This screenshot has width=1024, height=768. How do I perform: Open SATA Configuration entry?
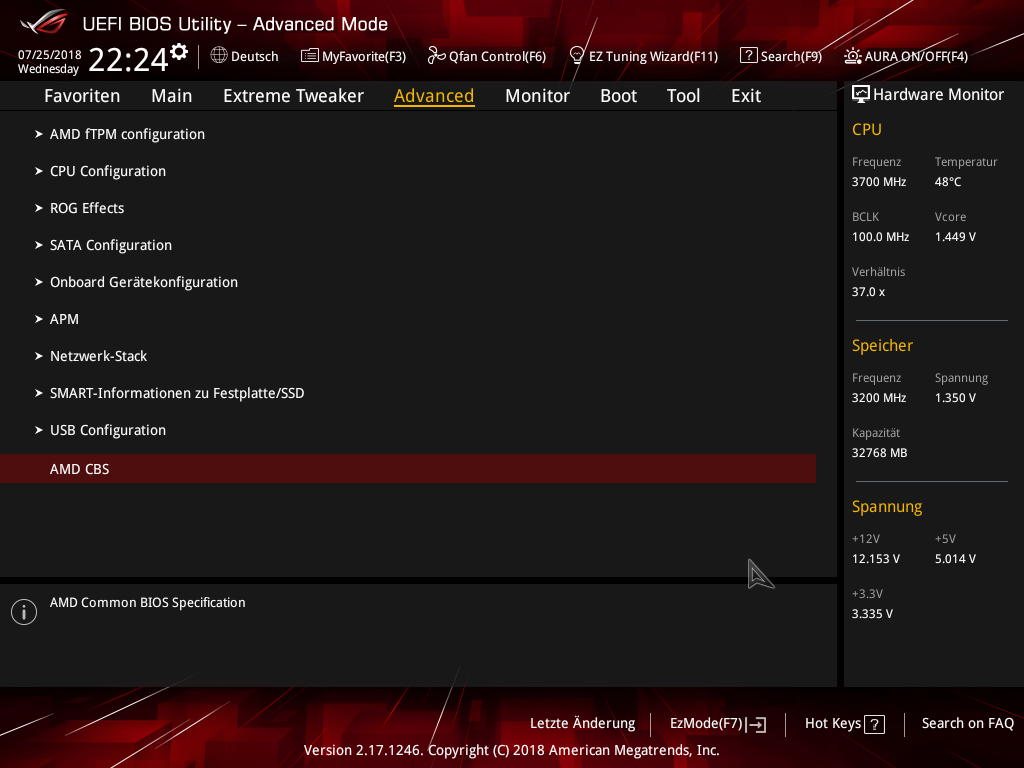[x=111, y=246]
